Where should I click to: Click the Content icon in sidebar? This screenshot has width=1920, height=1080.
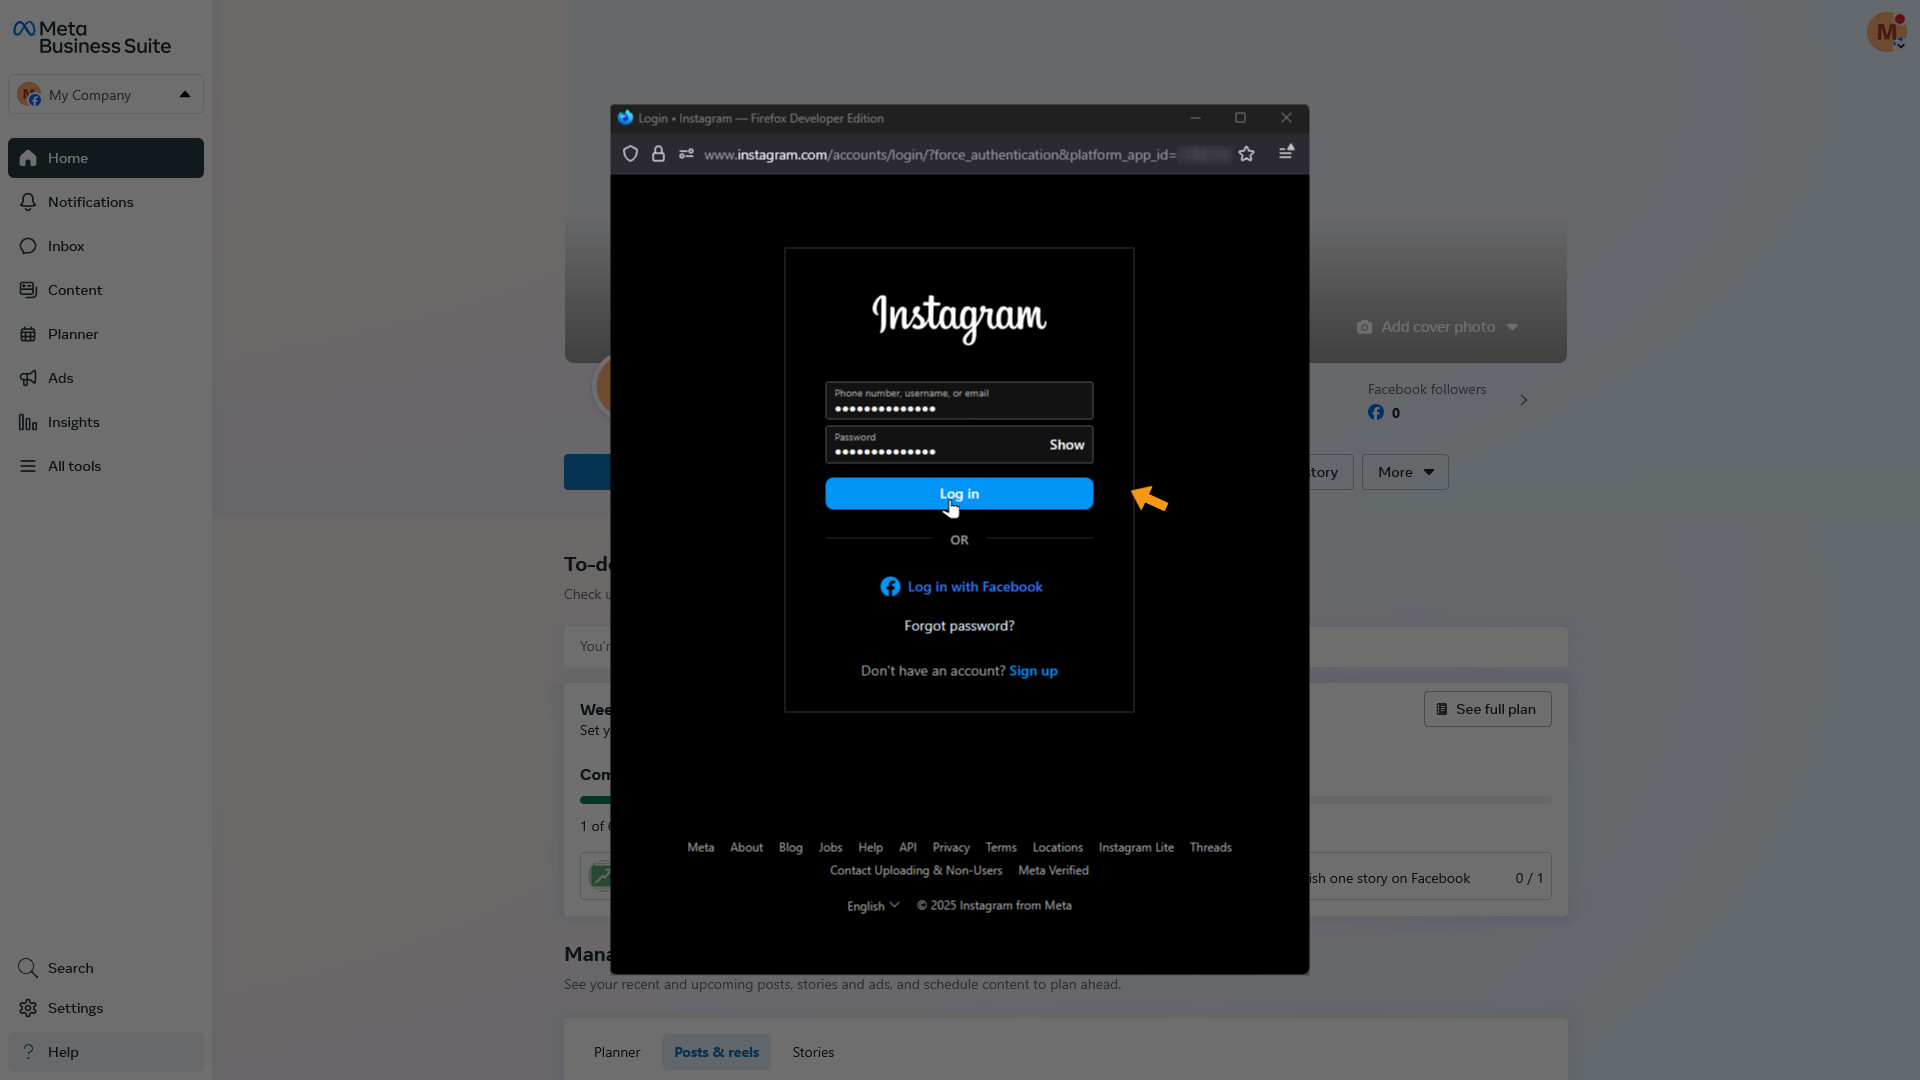(28, 290)
